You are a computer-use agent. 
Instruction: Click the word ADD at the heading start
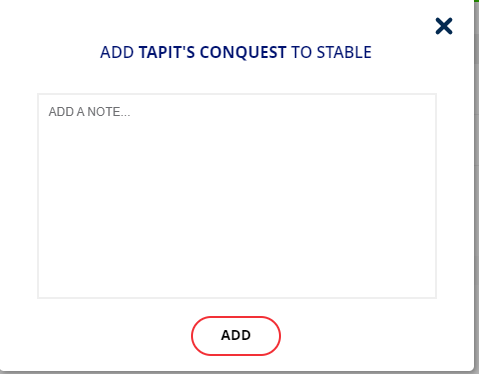(117, 52)
